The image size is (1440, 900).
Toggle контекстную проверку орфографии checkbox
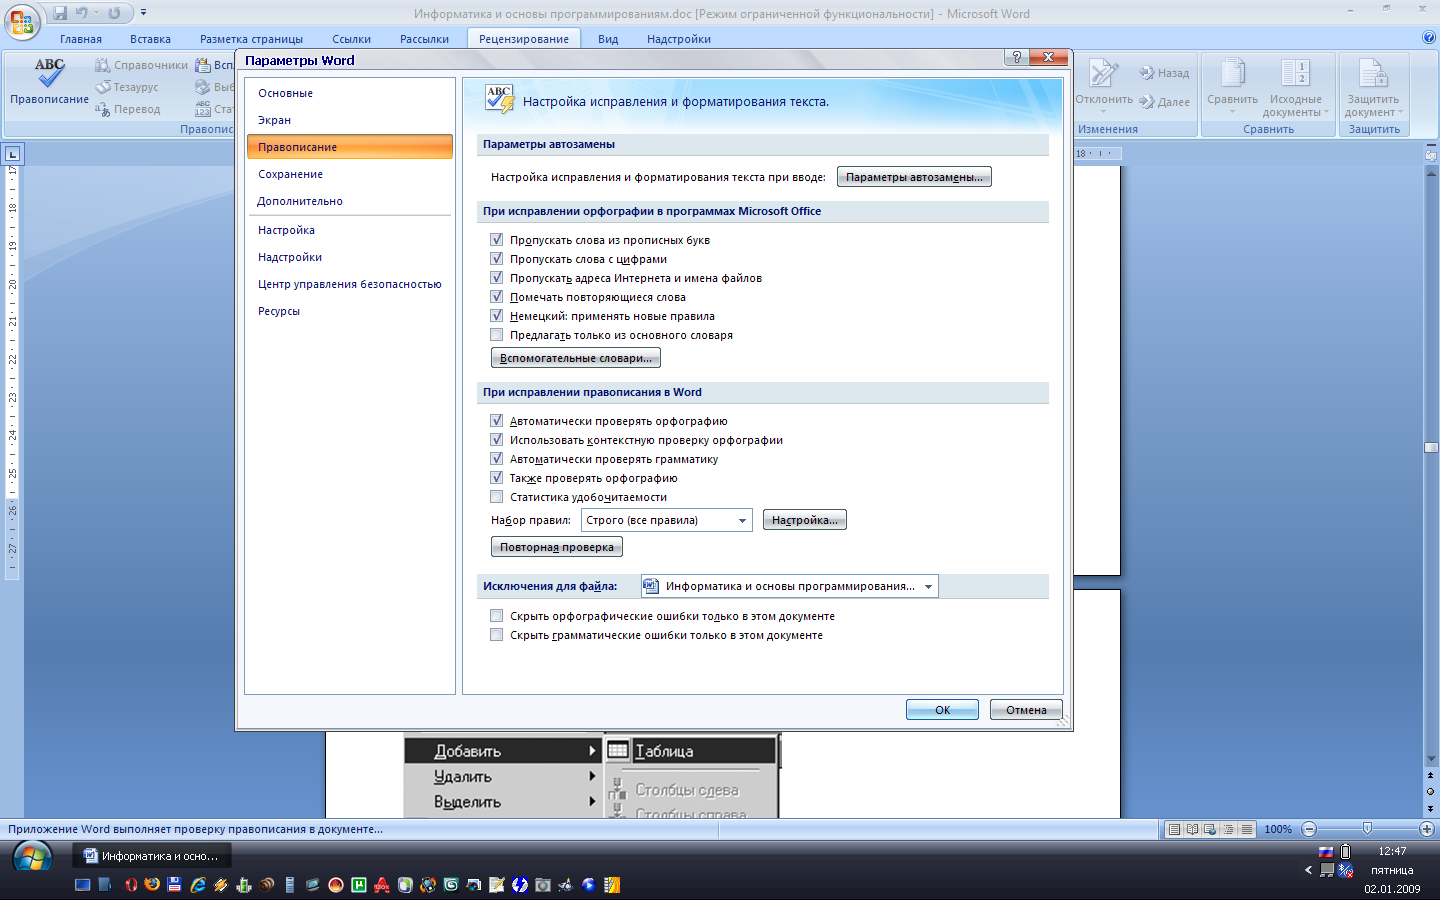point(497,440)
